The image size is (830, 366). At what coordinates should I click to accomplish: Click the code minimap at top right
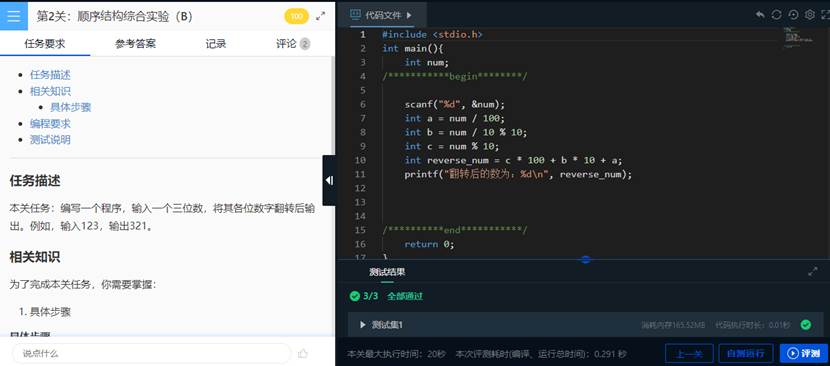pyautogui.click(x=799, y=38)
